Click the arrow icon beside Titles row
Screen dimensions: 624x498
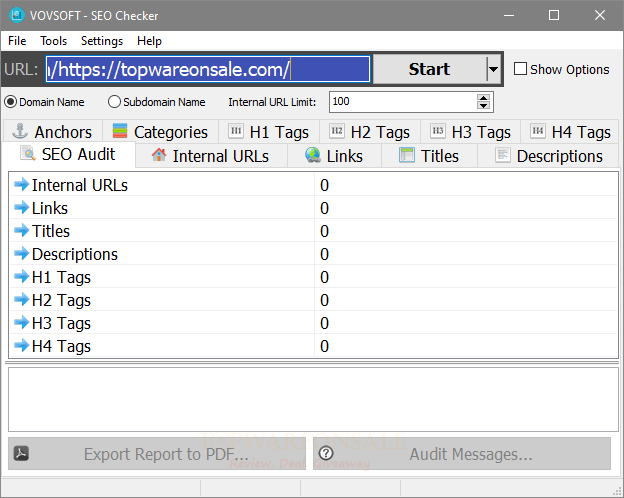pos(21,230)
